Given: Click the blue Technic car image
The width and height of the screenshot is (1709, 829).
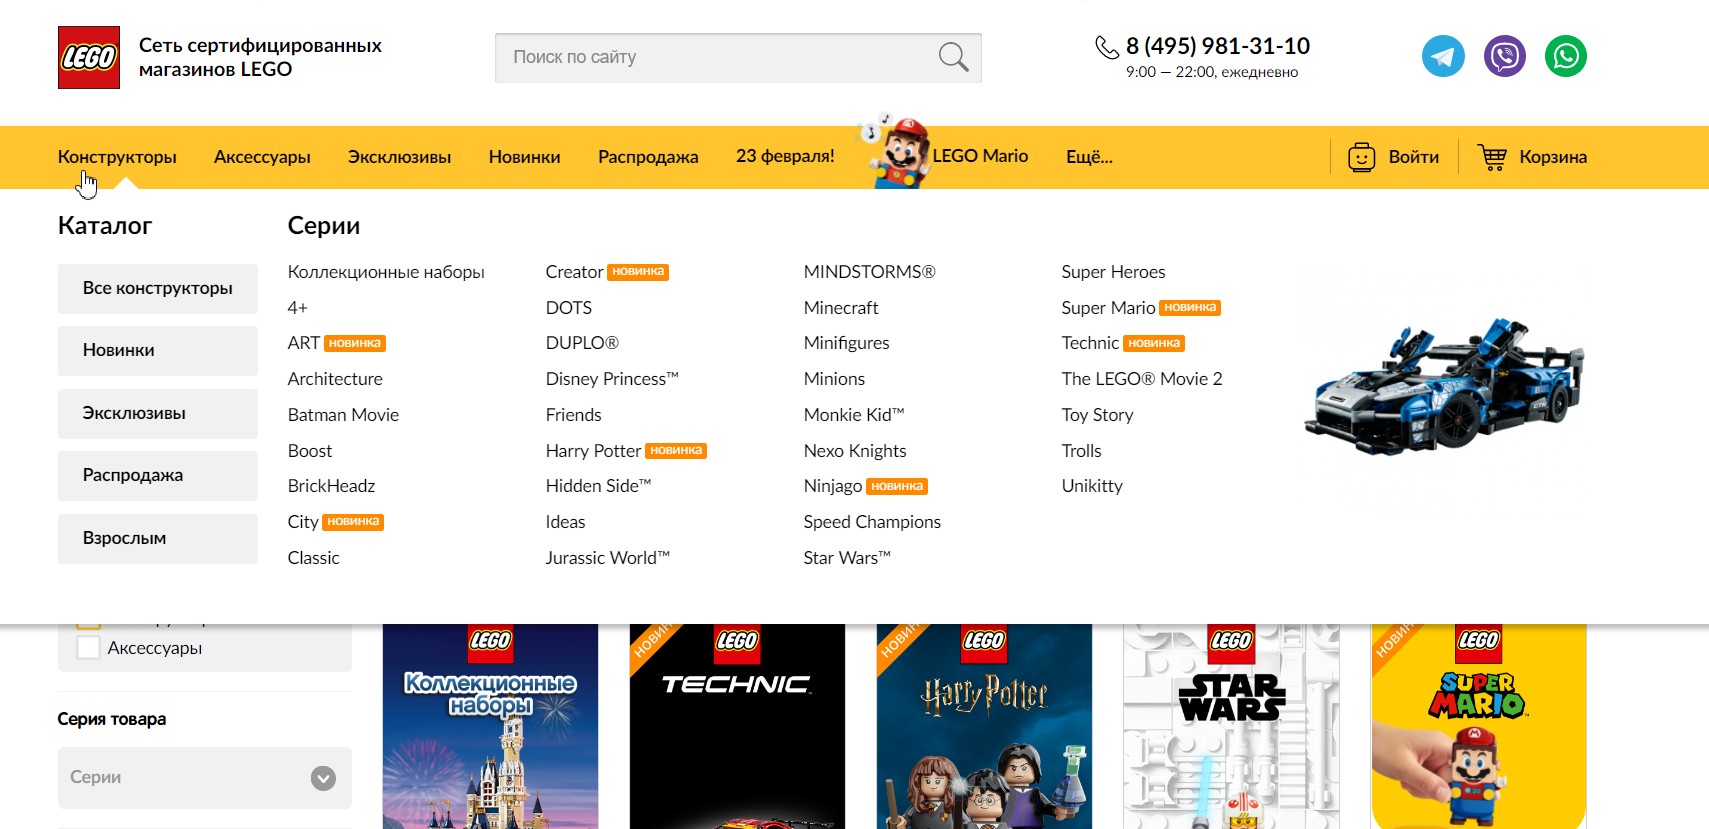Looking at the screenshot, I should click(1443, 387).
